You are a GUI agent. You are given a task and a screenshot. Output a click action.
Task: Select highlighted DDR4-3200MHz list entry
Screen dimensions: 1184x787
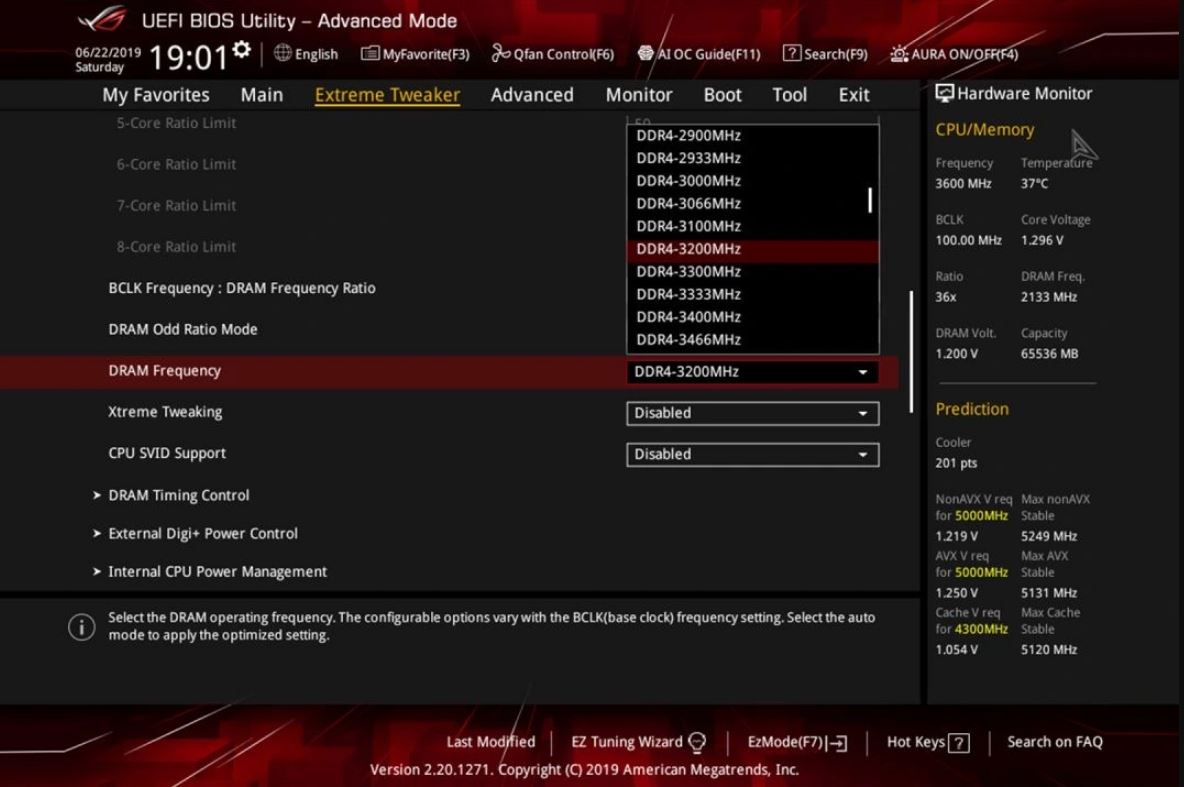pos(753,249)
